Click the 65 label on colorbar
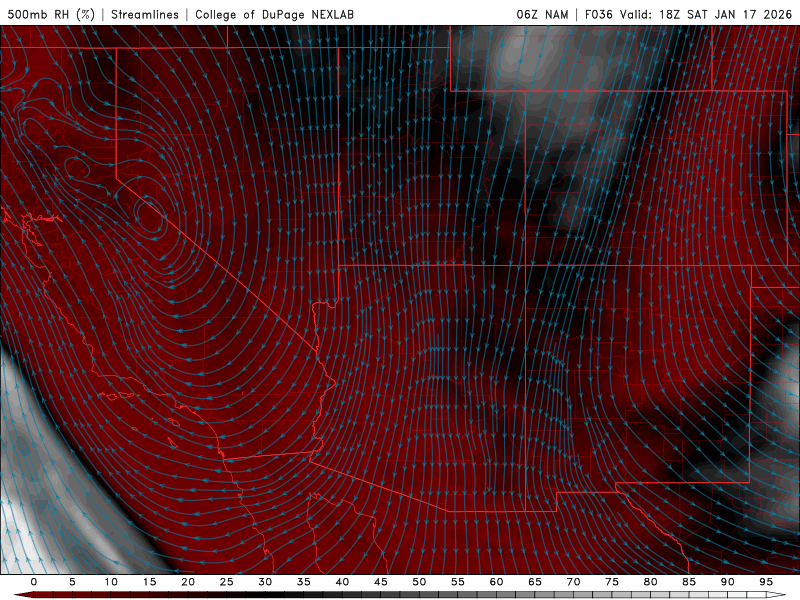The height and width of the screenshot is (600, 800). (x=535, y=582)
